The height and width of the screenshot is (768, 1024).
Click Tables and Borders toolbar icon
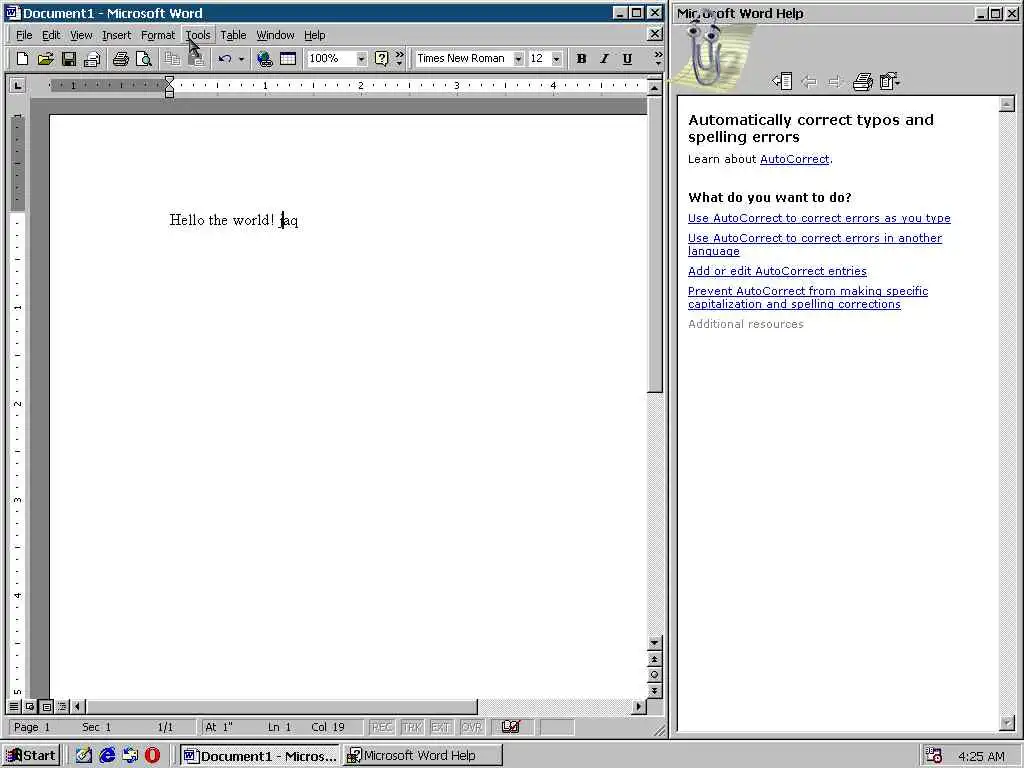pos(288,59)
